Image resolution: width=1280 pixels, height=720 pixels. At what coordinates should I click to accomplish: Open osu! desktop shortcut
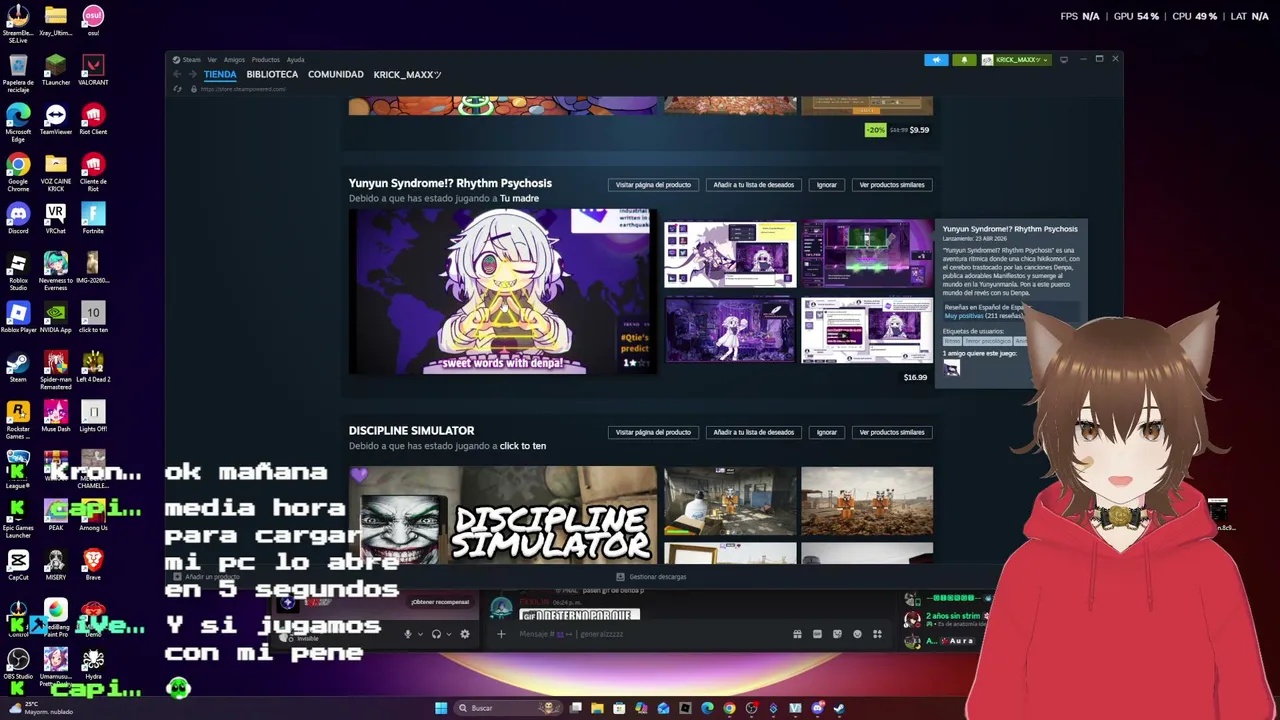pos(93,22)
